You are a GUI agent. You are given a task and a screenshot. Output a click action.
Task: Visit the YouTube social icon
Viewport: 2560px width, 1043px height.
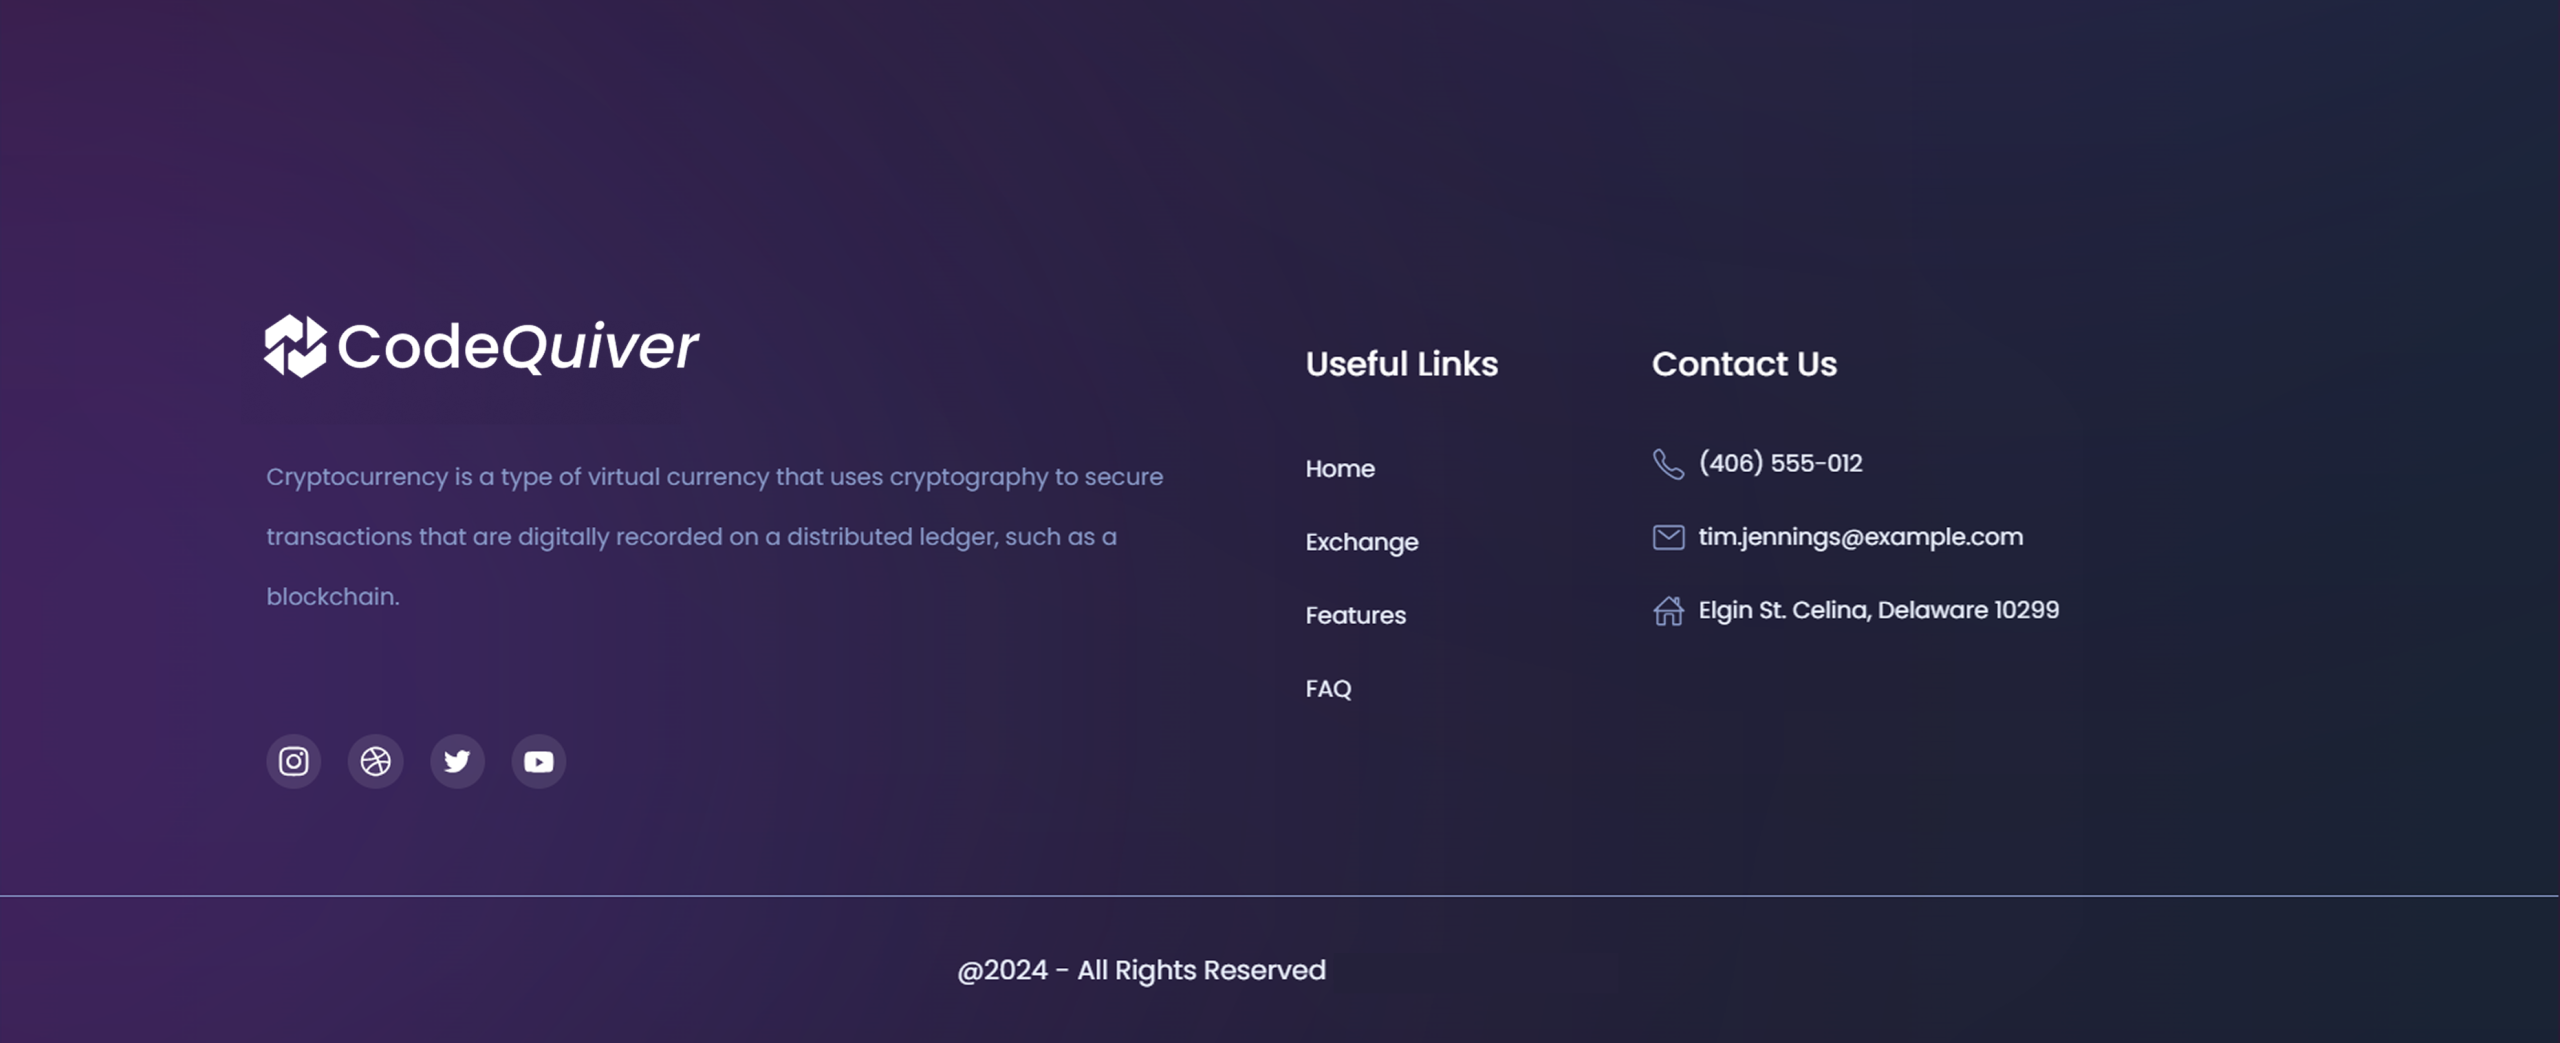pos(539,762)
